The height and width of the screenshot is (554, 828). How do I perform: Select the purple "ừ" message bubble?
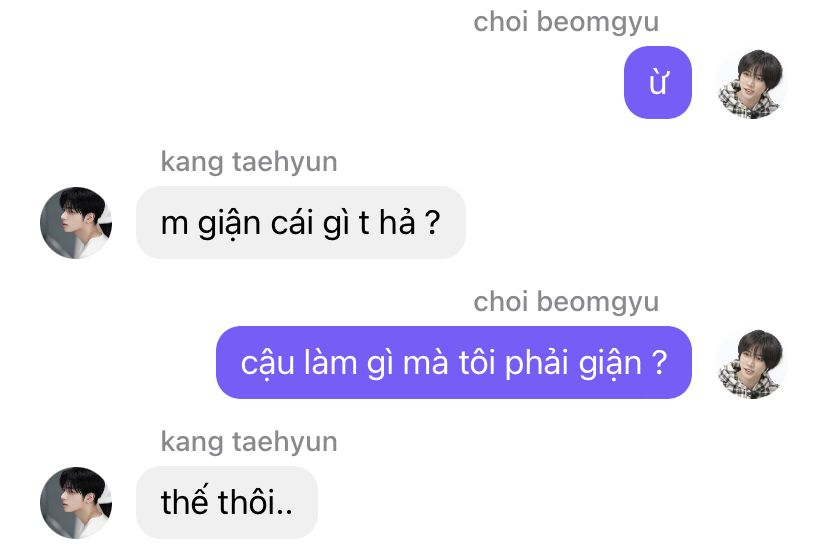[658, 82]
